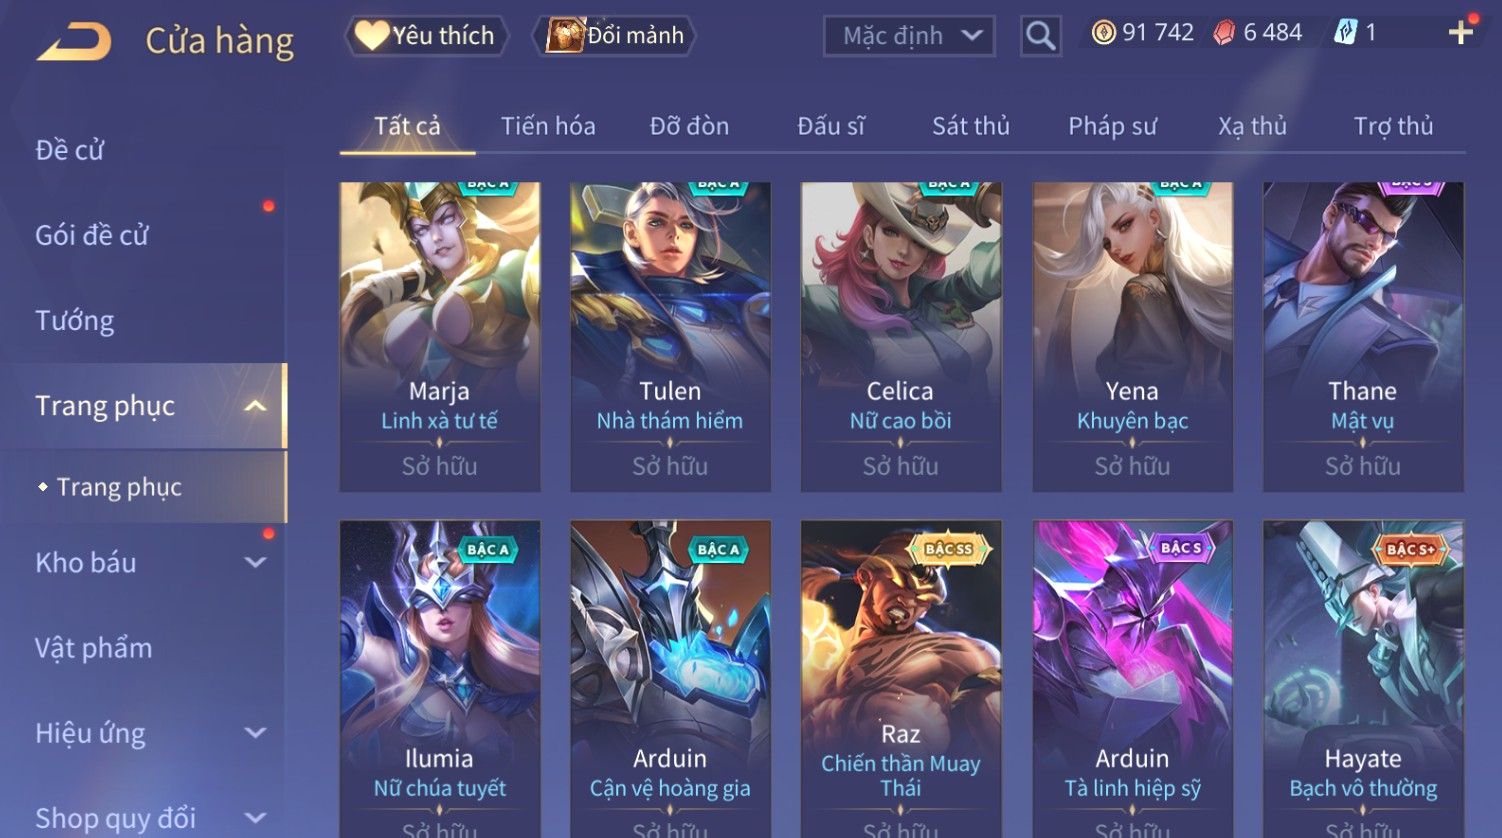Image resolution: width=1502 pixels, height=838 pixels.
Task: Click the red gem currency icon
Action: 1224,33
